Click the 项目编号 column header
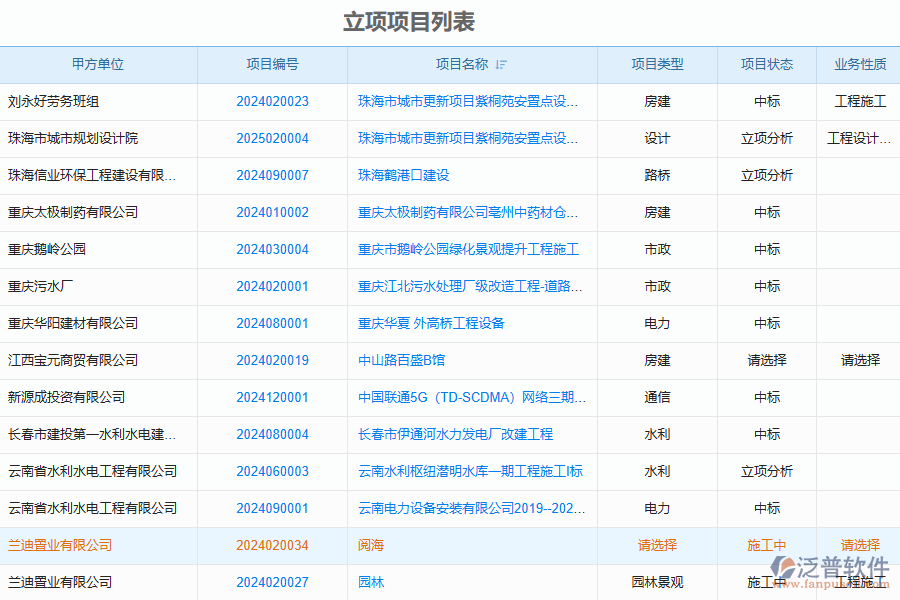900x600 pixels. coord(272,65)
